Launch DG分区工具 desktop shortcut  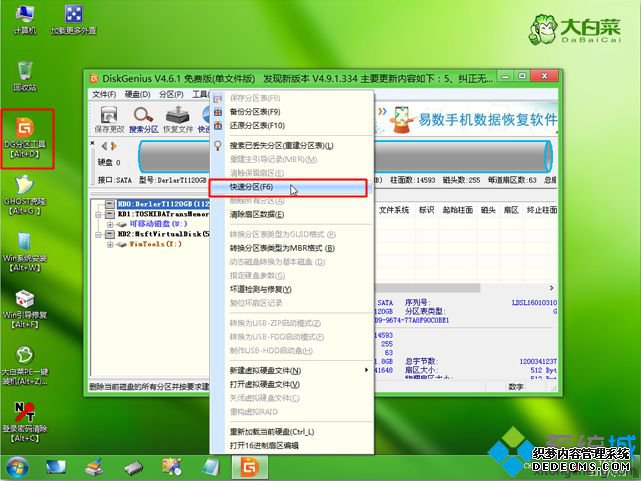tap(25, 138)
